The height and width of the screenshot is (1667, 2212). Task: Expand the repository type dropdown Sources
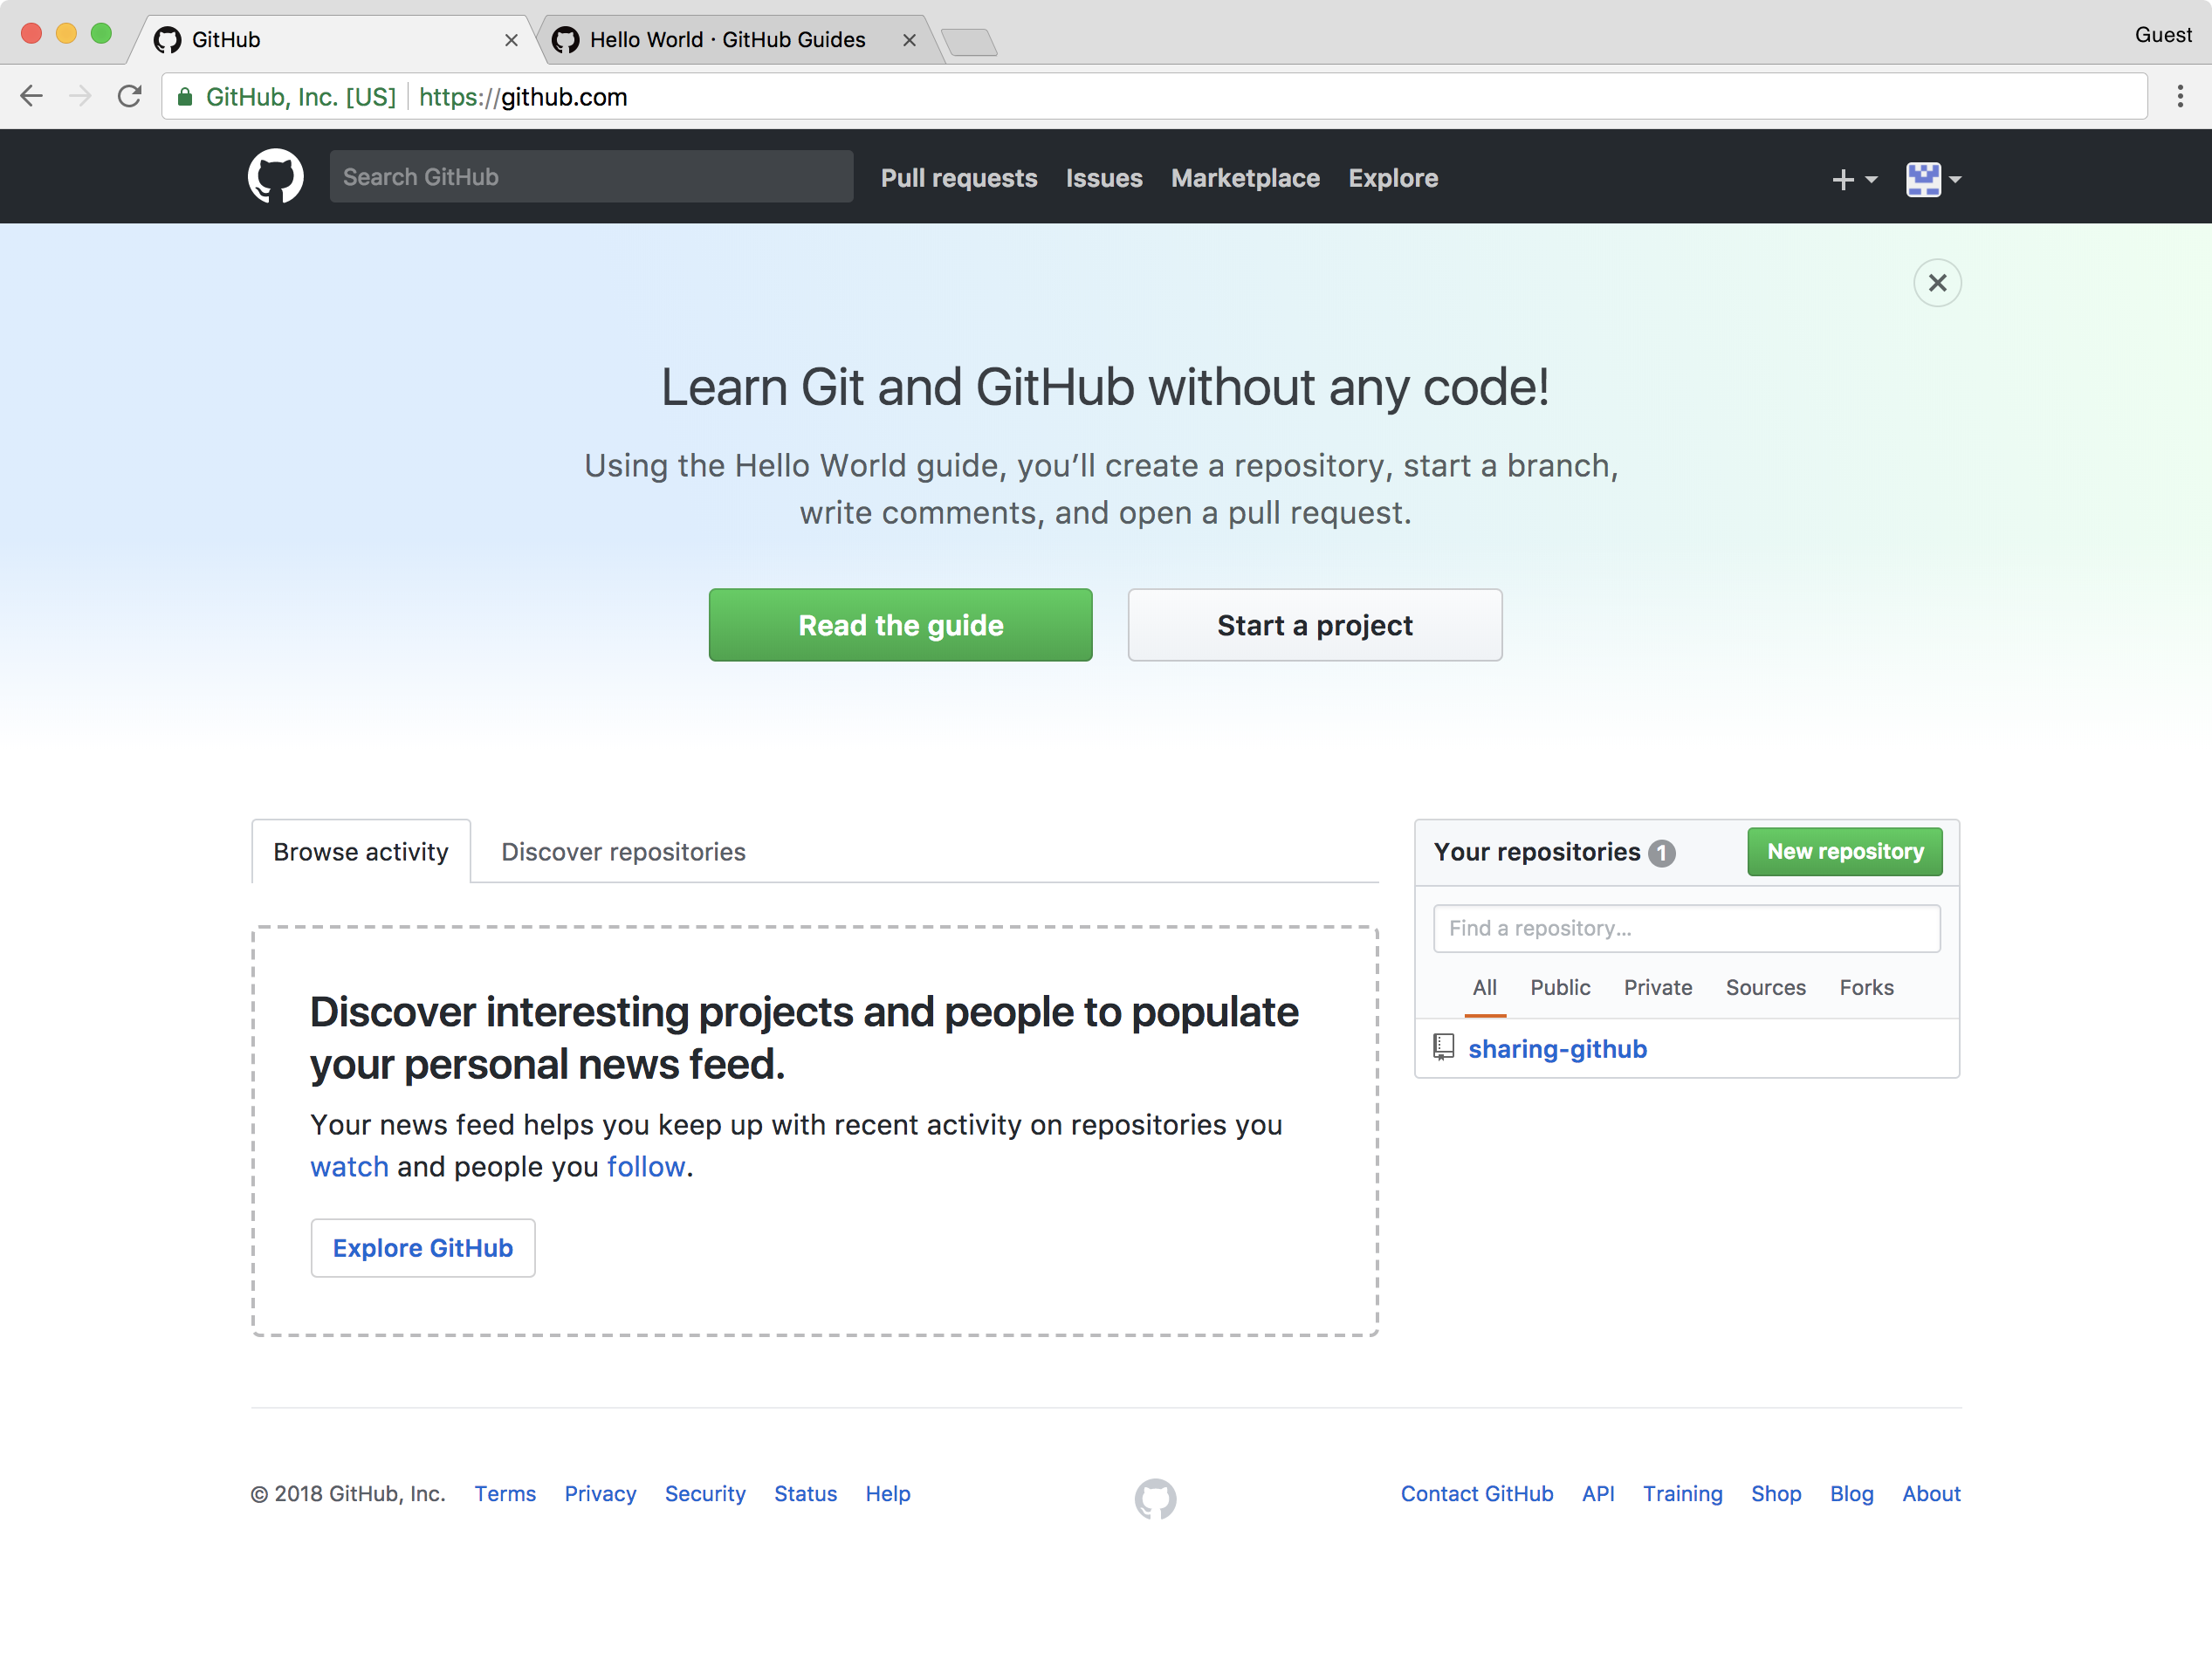(x=1763, y=986)
